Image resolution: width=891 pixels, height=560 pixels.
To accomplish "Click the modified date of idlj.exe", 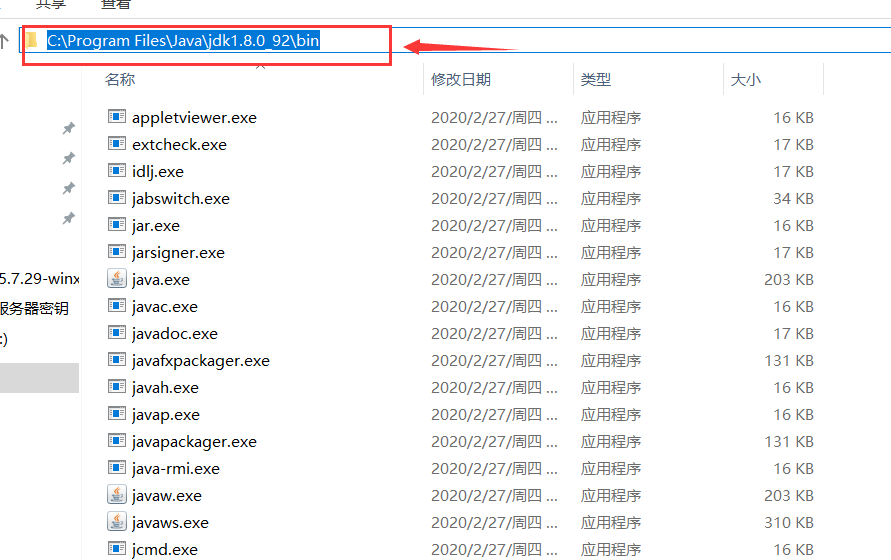I will pos(494,172).
